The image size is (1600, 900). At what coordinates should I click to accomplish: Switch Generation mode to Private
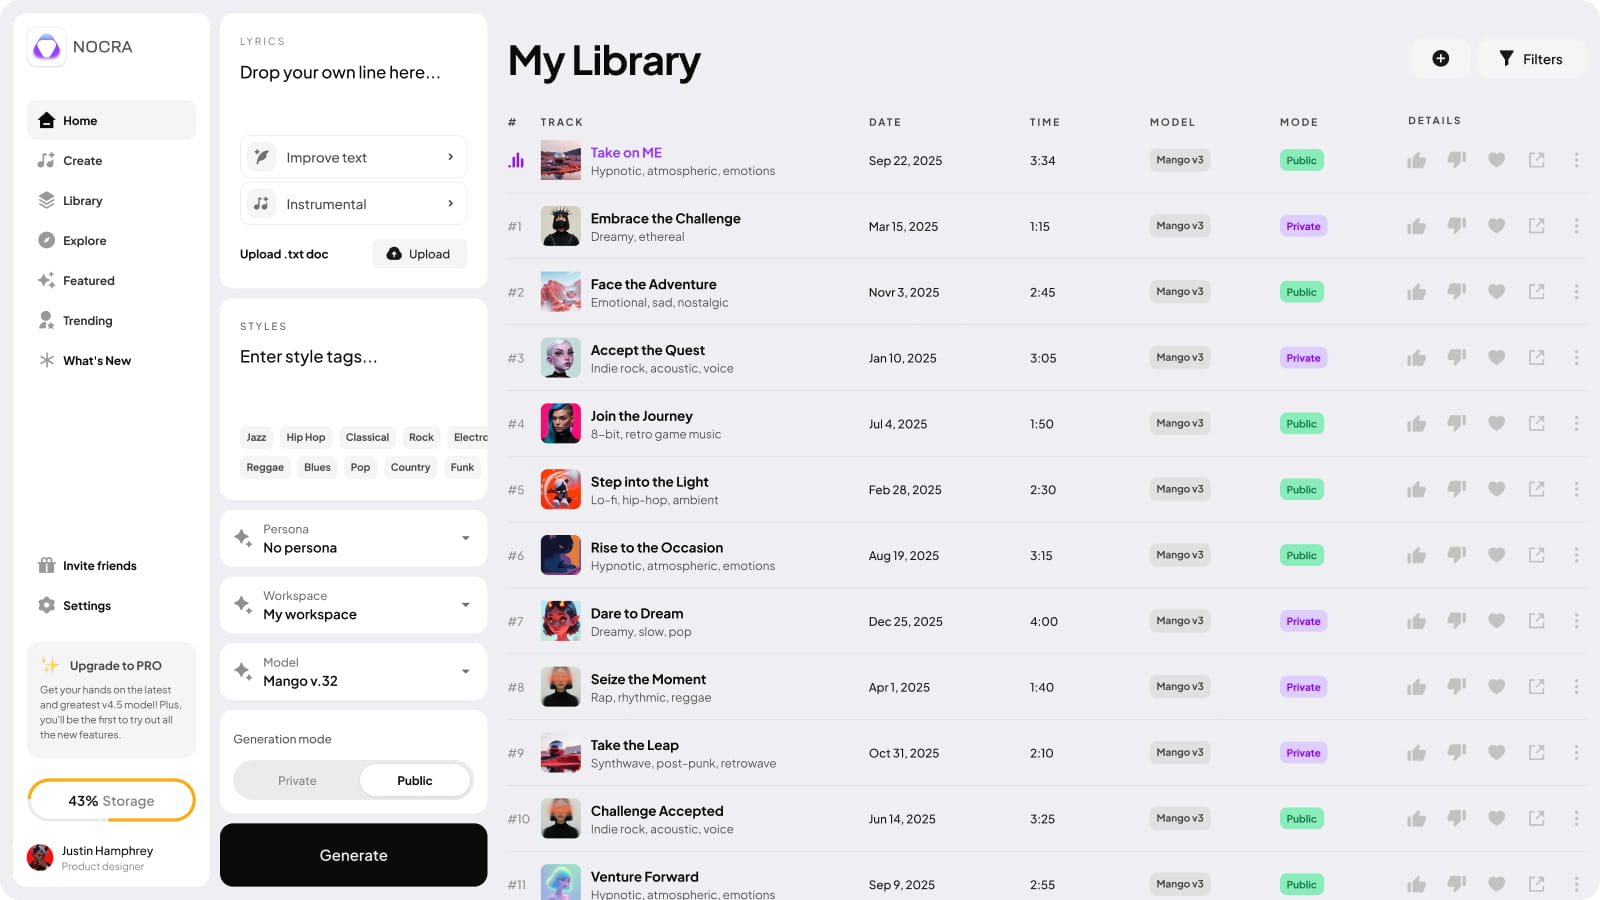[x=297, y=780]
